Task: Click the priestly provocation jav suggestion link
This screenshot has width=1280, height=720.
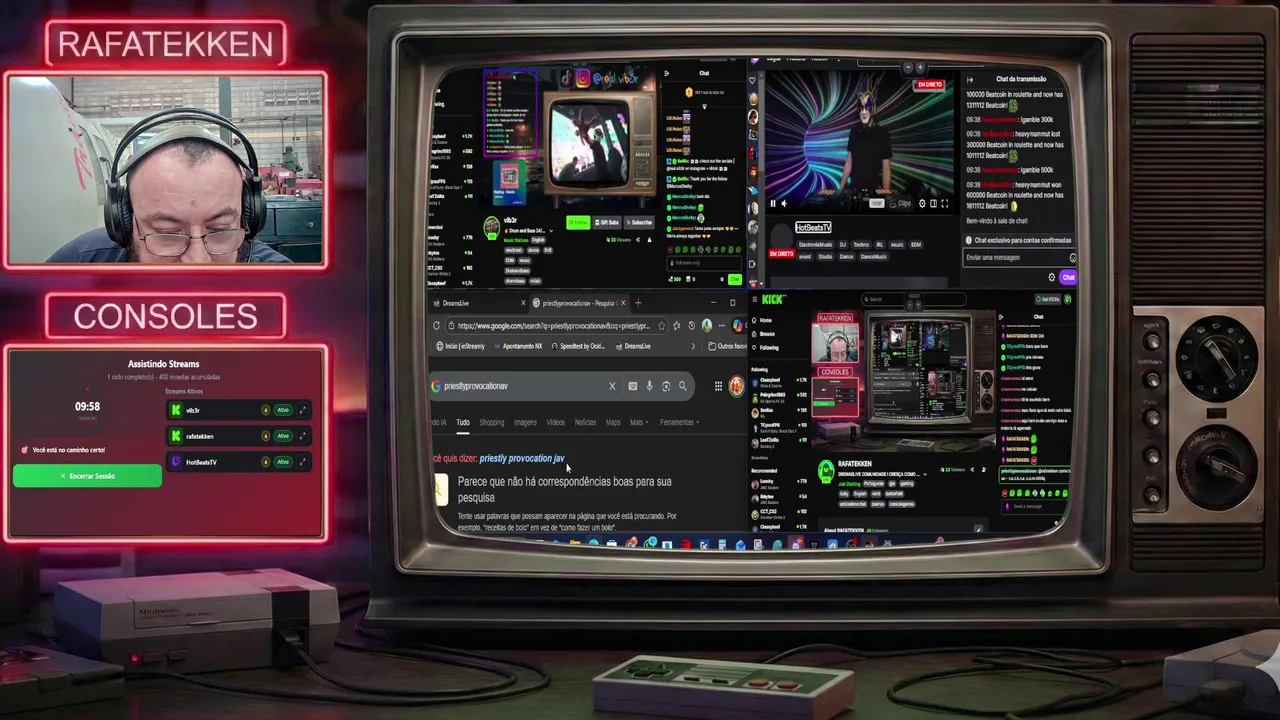Action: [x=522, y=458]
